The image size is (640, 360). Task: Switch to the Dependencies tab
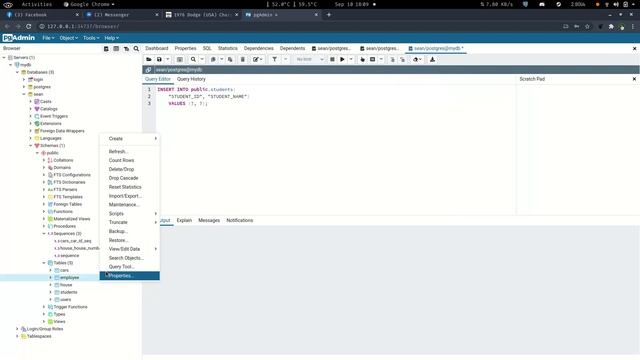[259, 49]
